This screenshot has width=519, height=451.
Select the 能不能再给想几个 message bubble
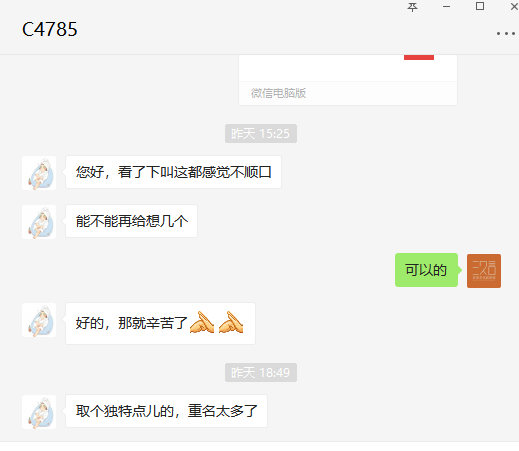pos(131,221)
